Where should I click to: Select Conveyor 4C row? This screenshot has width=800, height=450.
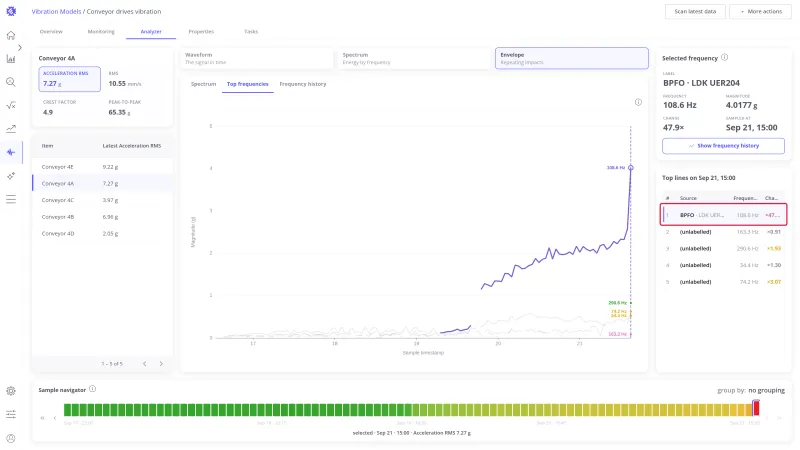click(x=103, y=200)
